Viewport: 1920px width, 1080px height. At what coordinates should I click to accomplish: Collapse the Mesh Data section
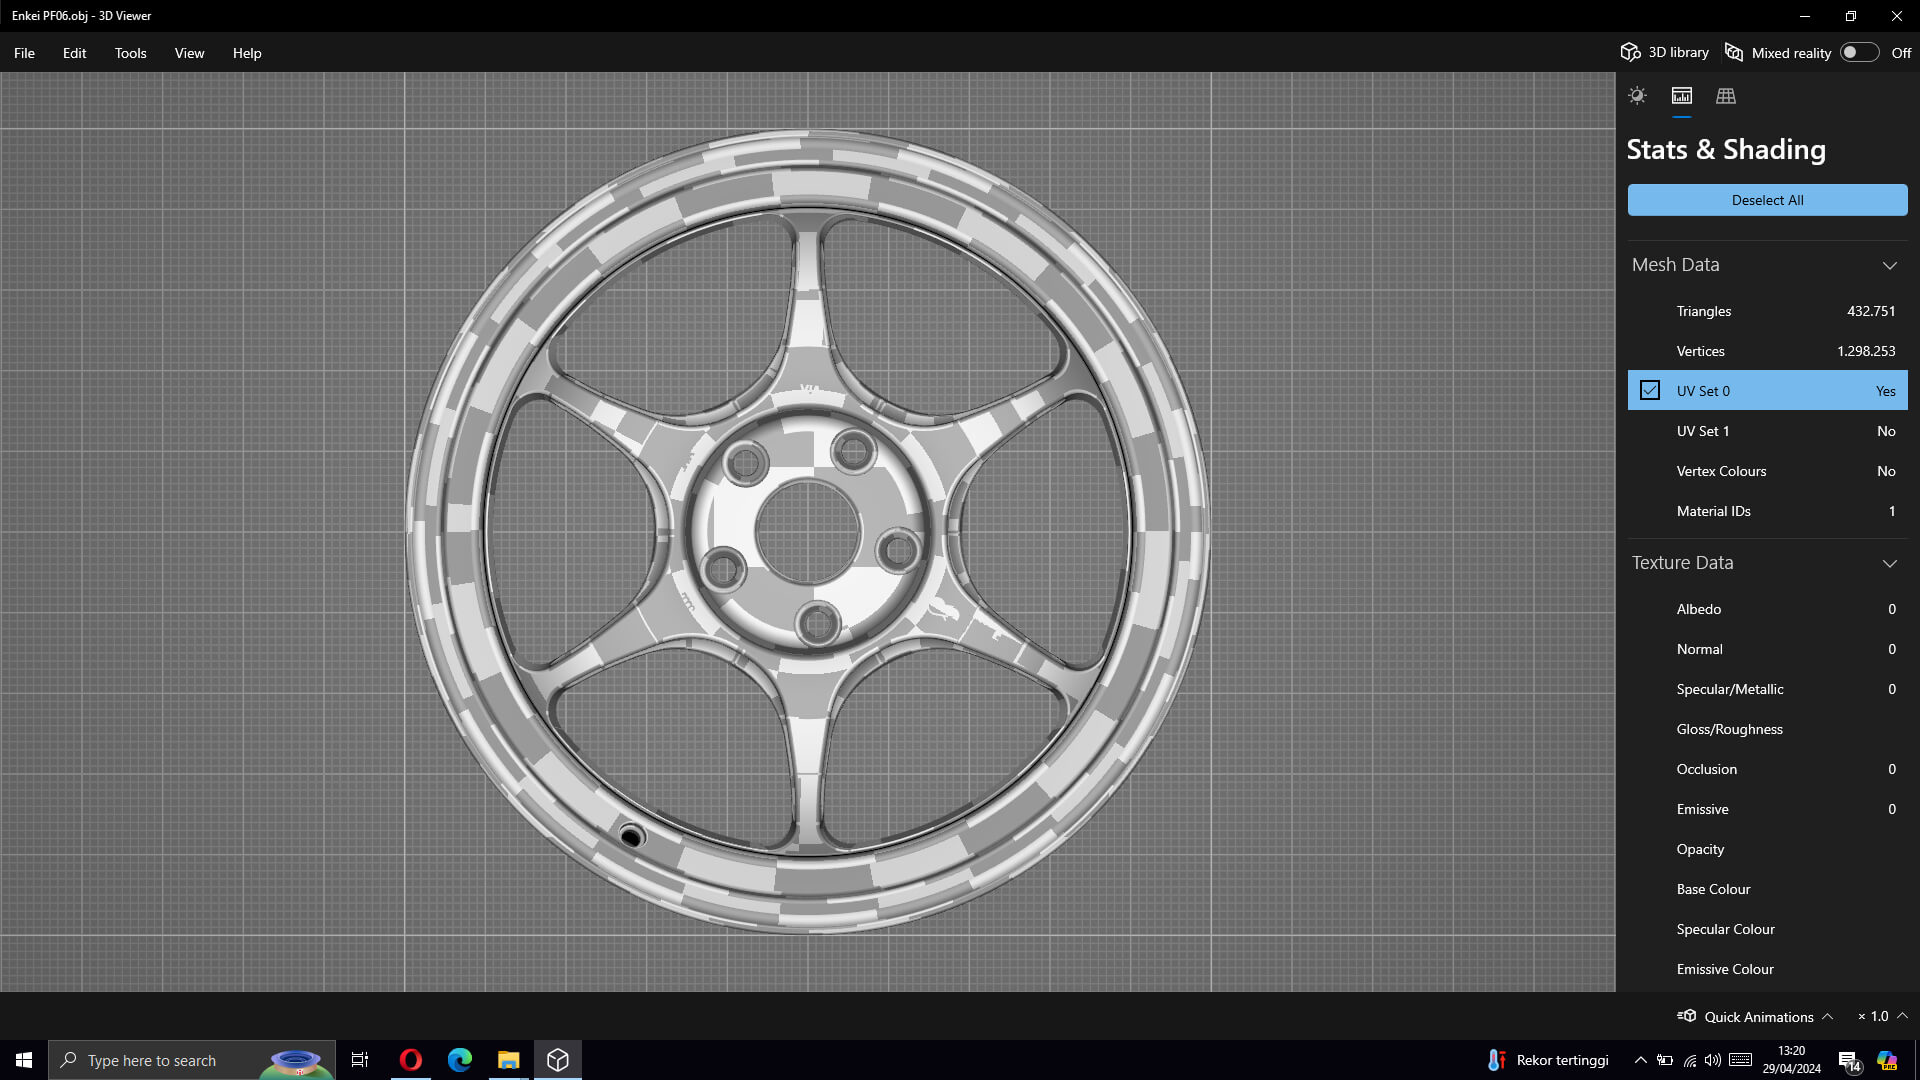(1889, 265)
